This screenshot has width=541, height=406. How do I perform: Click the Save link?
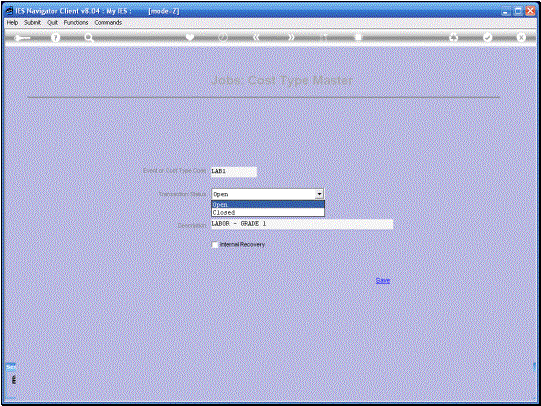[383, 280]
